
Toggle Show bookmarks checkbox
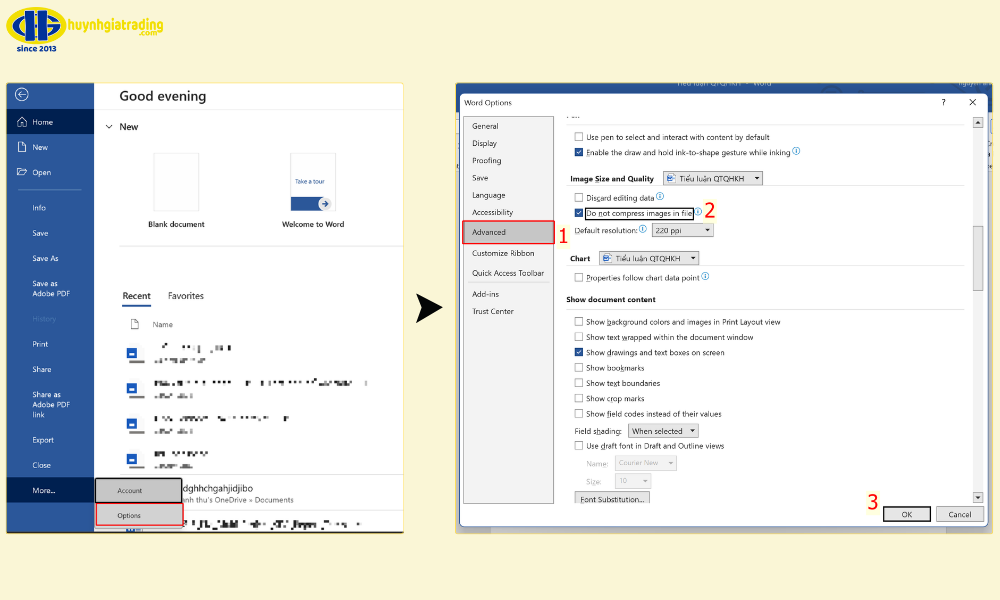578,367
